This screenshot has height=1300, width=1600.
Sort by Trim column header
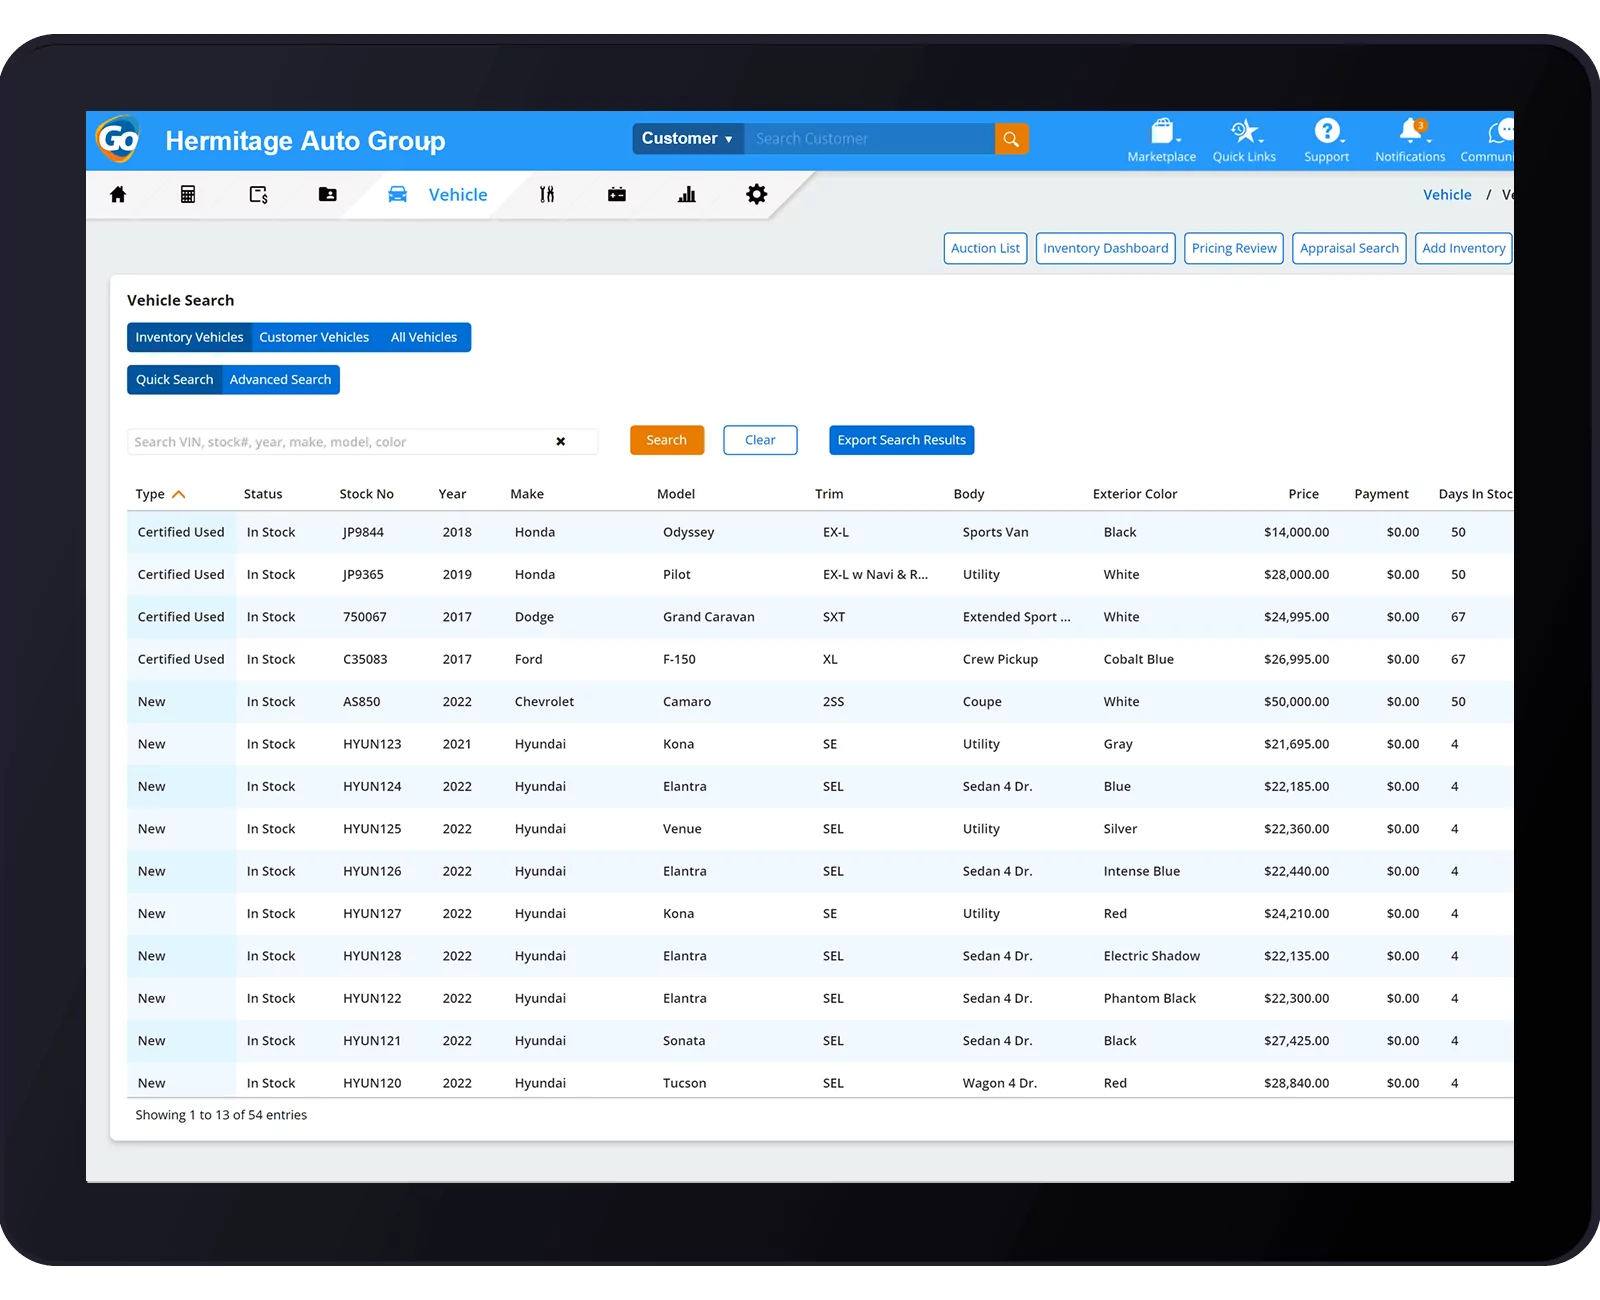point(829,494)
